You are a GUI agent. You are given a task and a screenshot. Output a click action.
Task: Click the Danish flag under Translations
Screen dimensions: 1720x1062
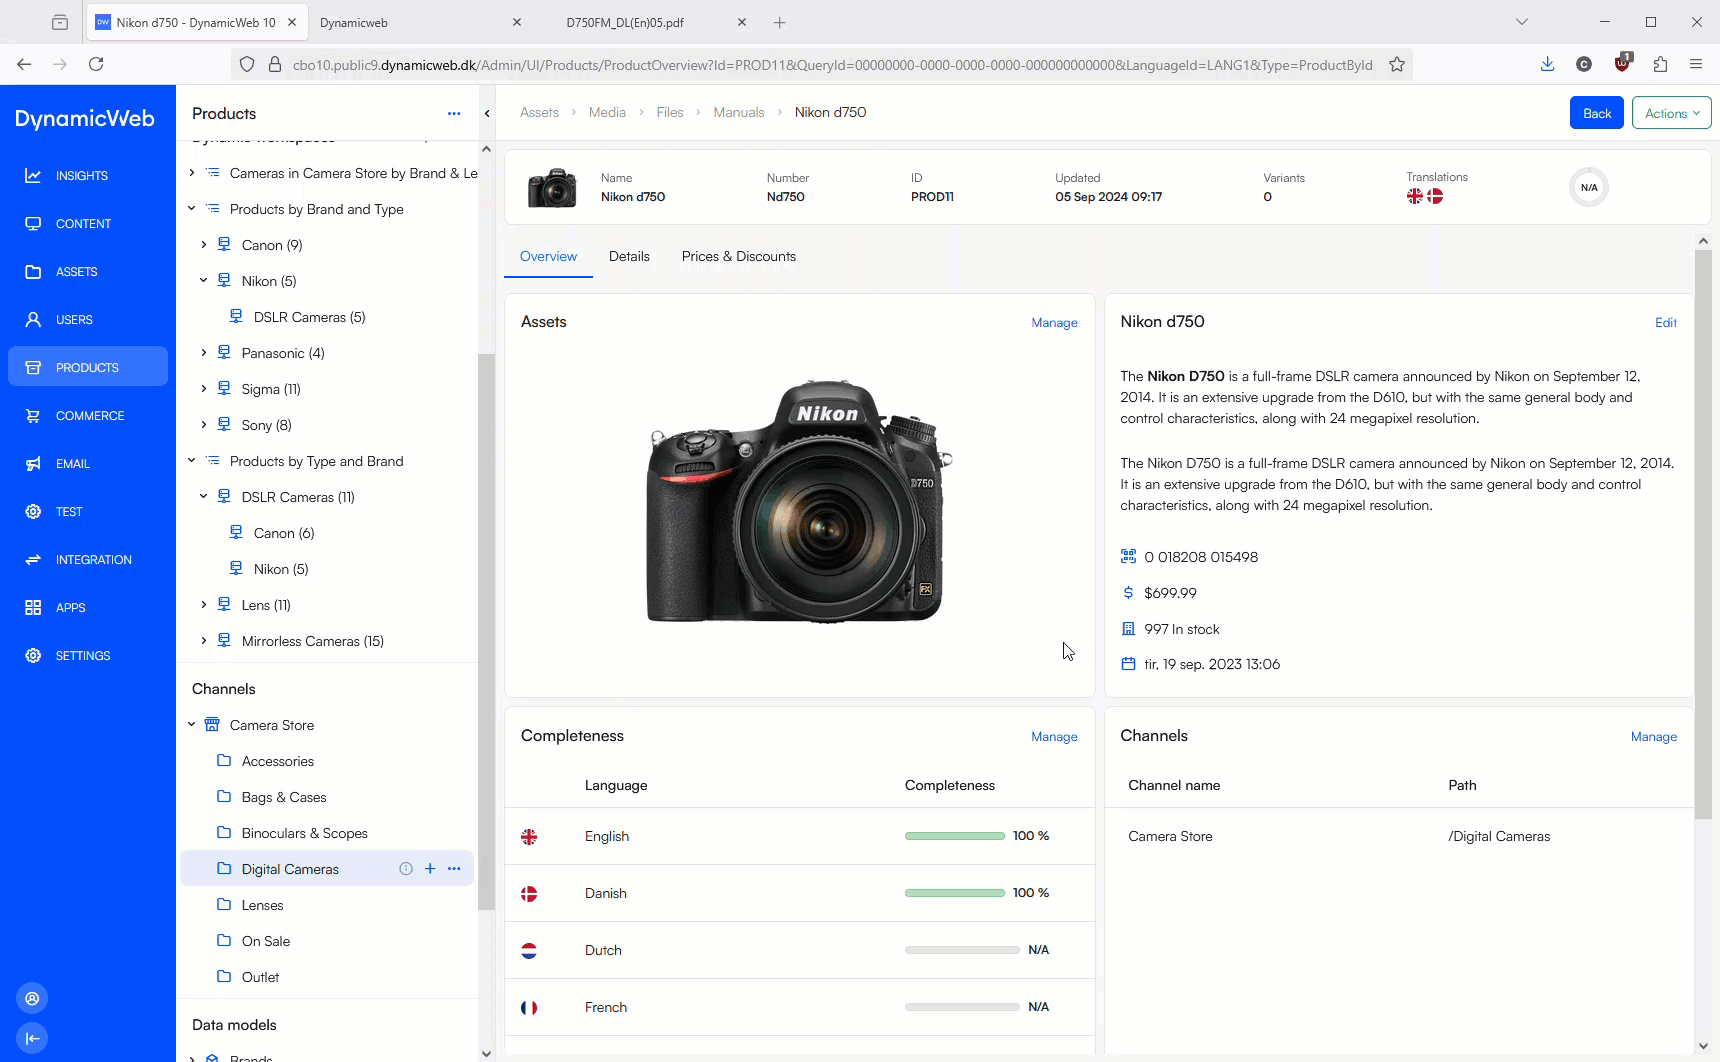(x=1435, y=197)
